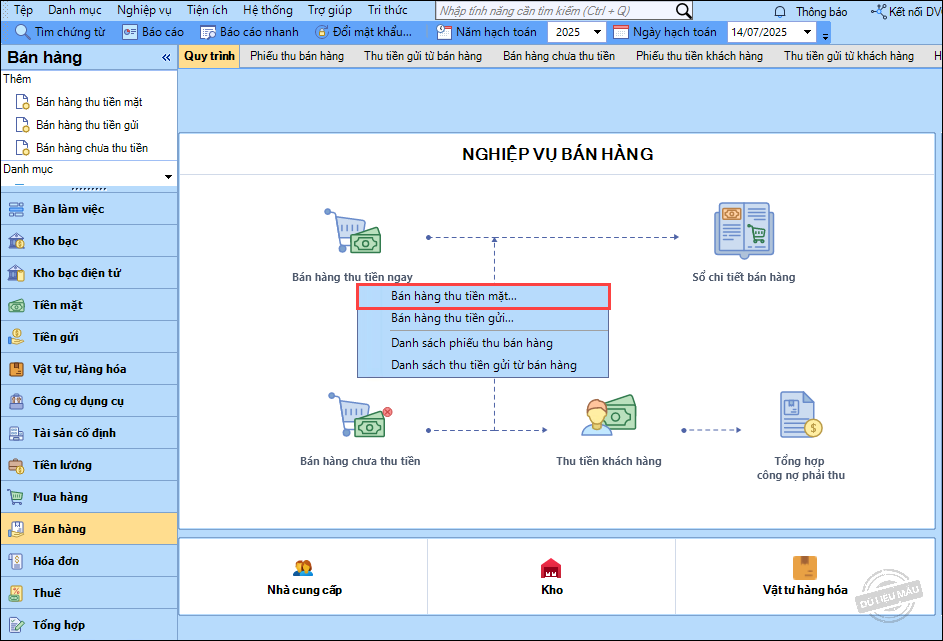Open the Trợ giúp menu
943x641 pixels.
click(x=330, y=10)
